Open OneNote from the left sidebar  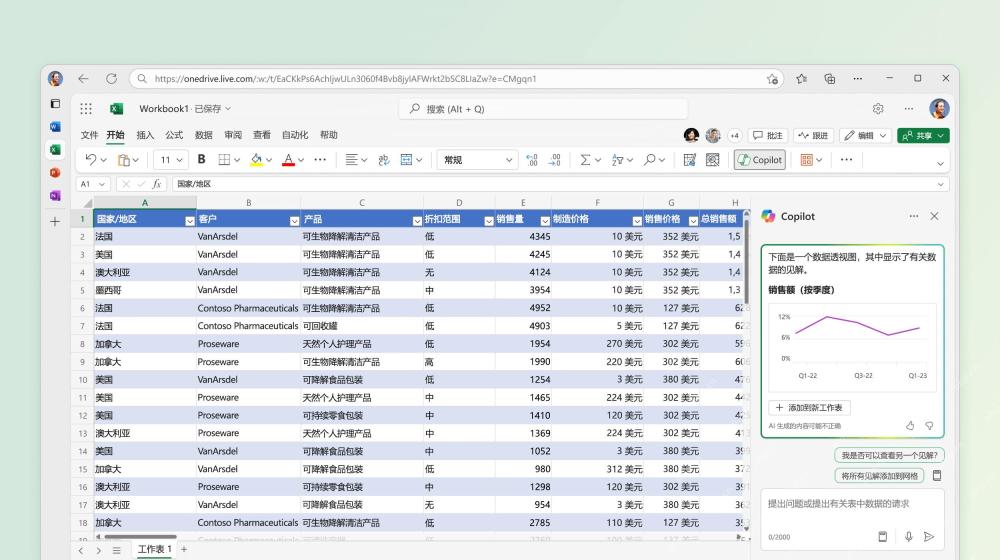(55, 196)
